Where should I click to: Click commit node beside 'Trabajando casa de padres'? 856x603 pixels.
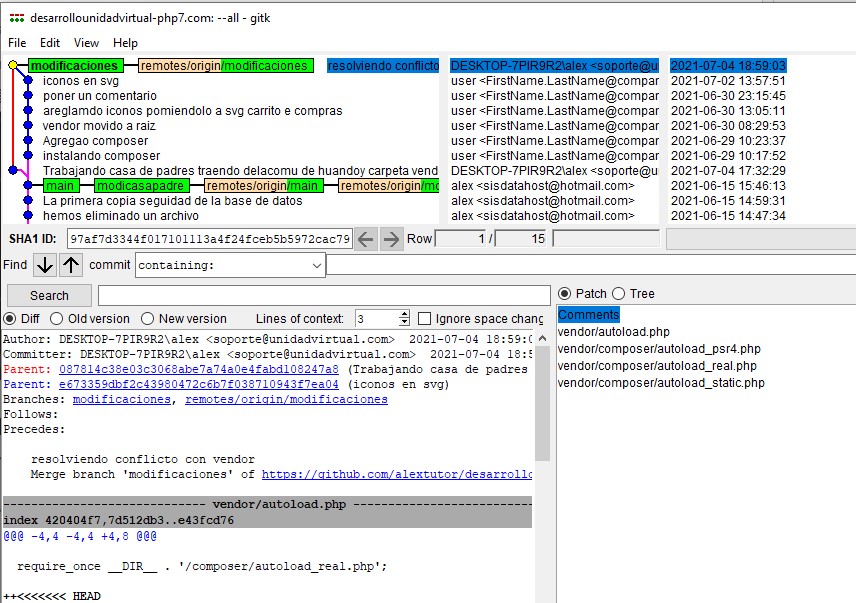pyautogui.click(x=13, y=171)
